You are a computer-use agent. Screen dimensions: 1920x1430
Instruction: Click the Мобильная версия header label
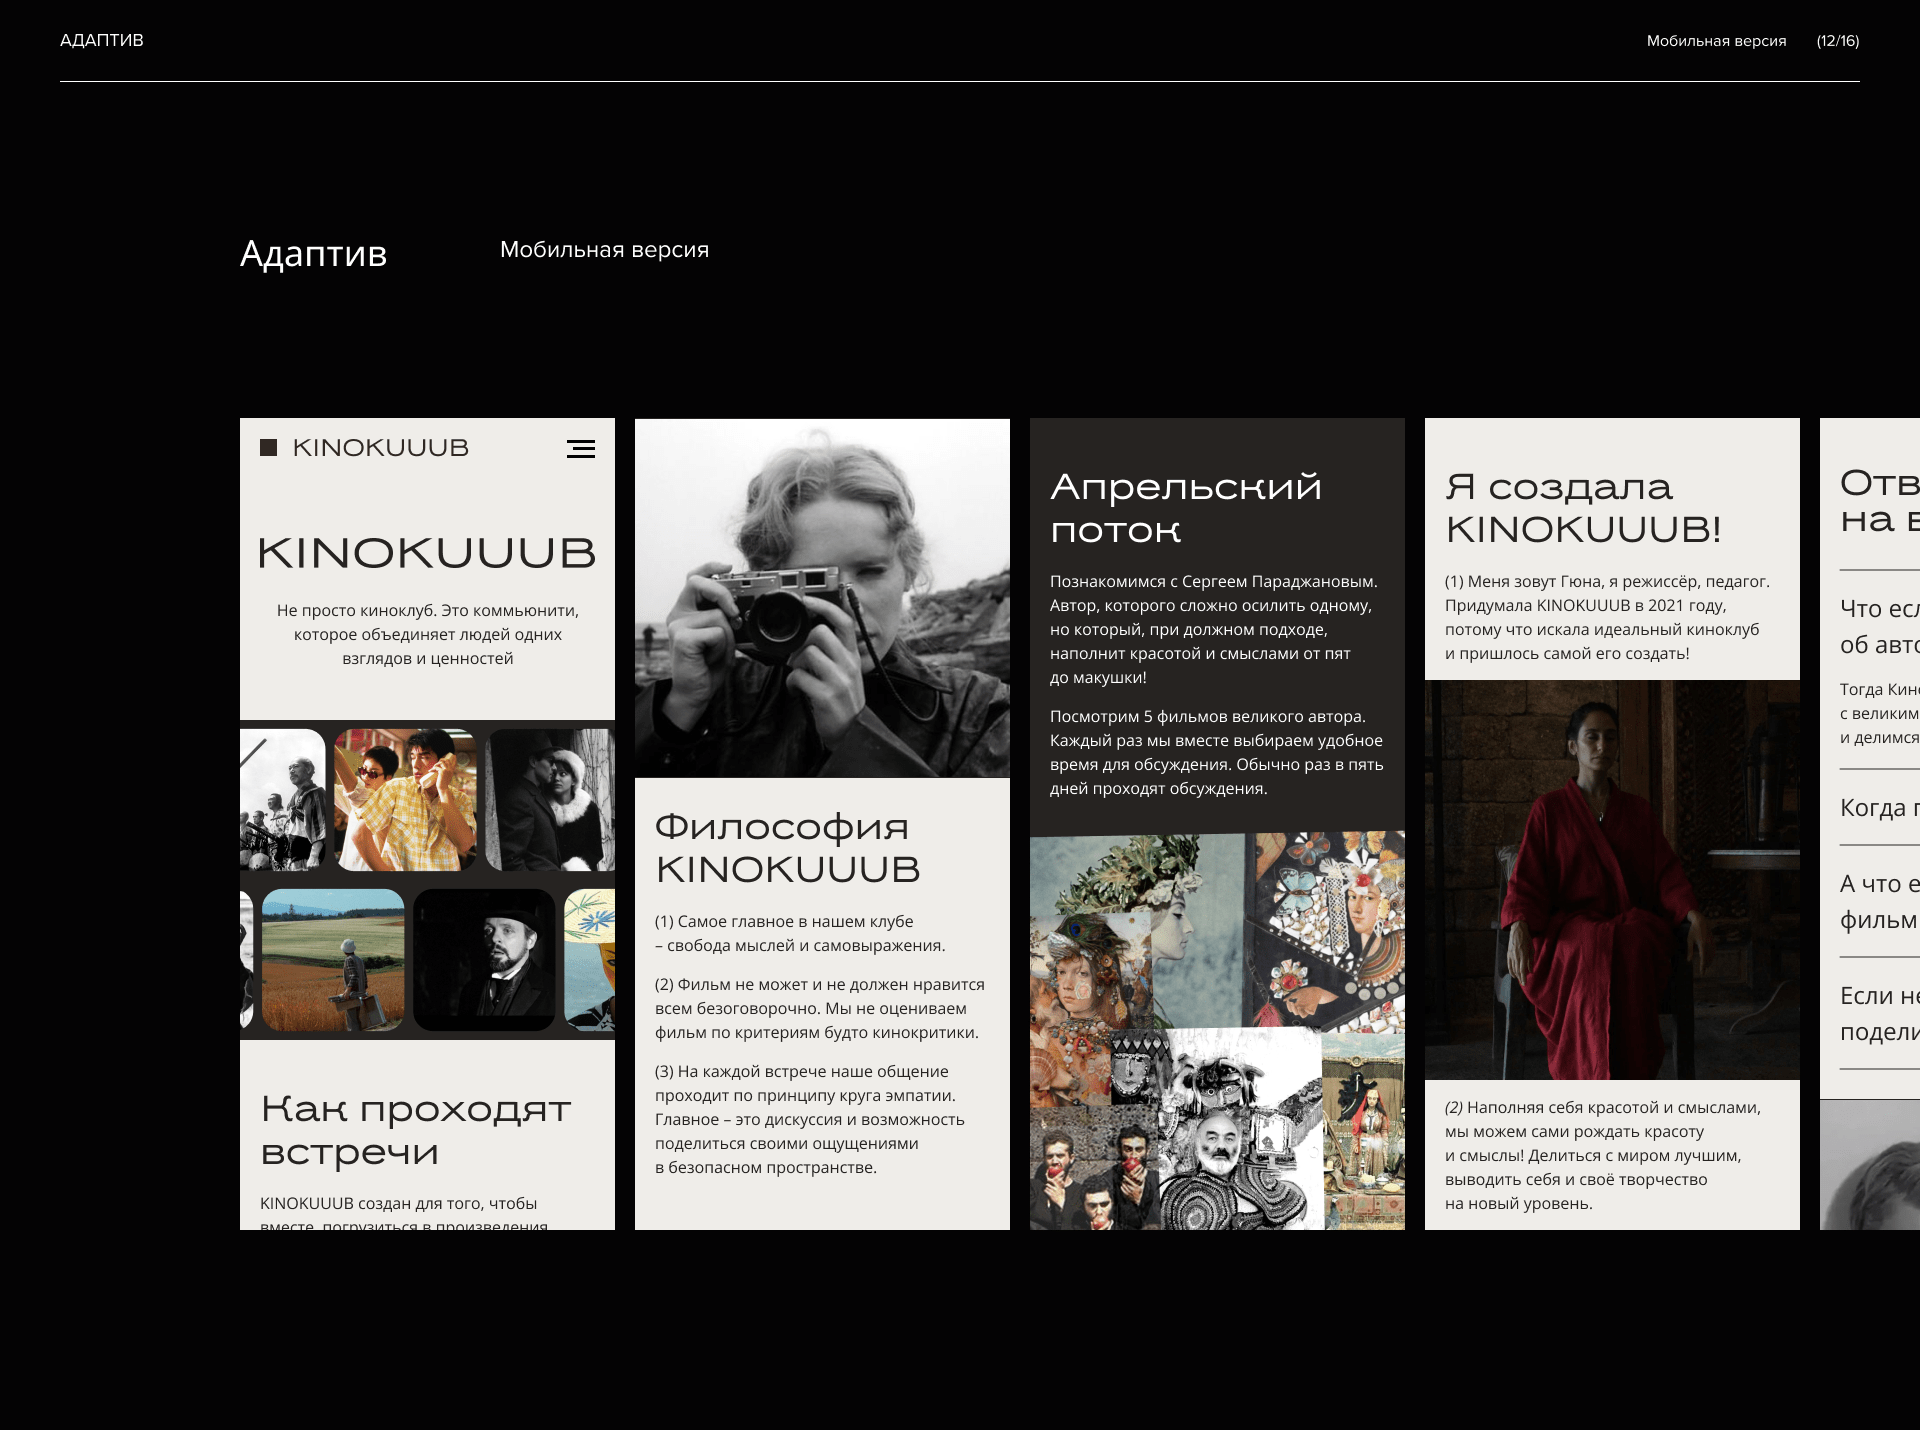(x=1716, y=41)
